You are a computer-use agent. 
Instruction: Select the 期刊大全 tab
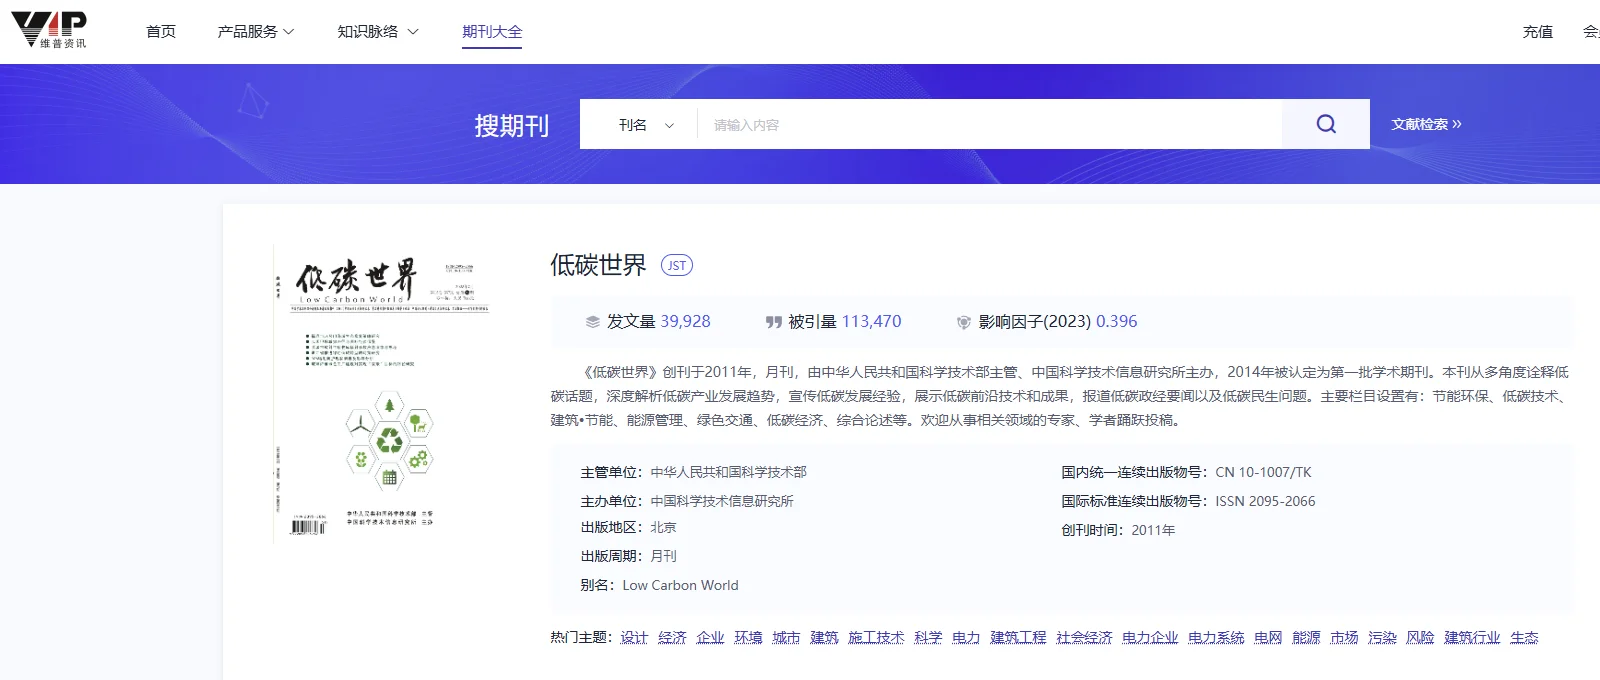pos(492,32)
